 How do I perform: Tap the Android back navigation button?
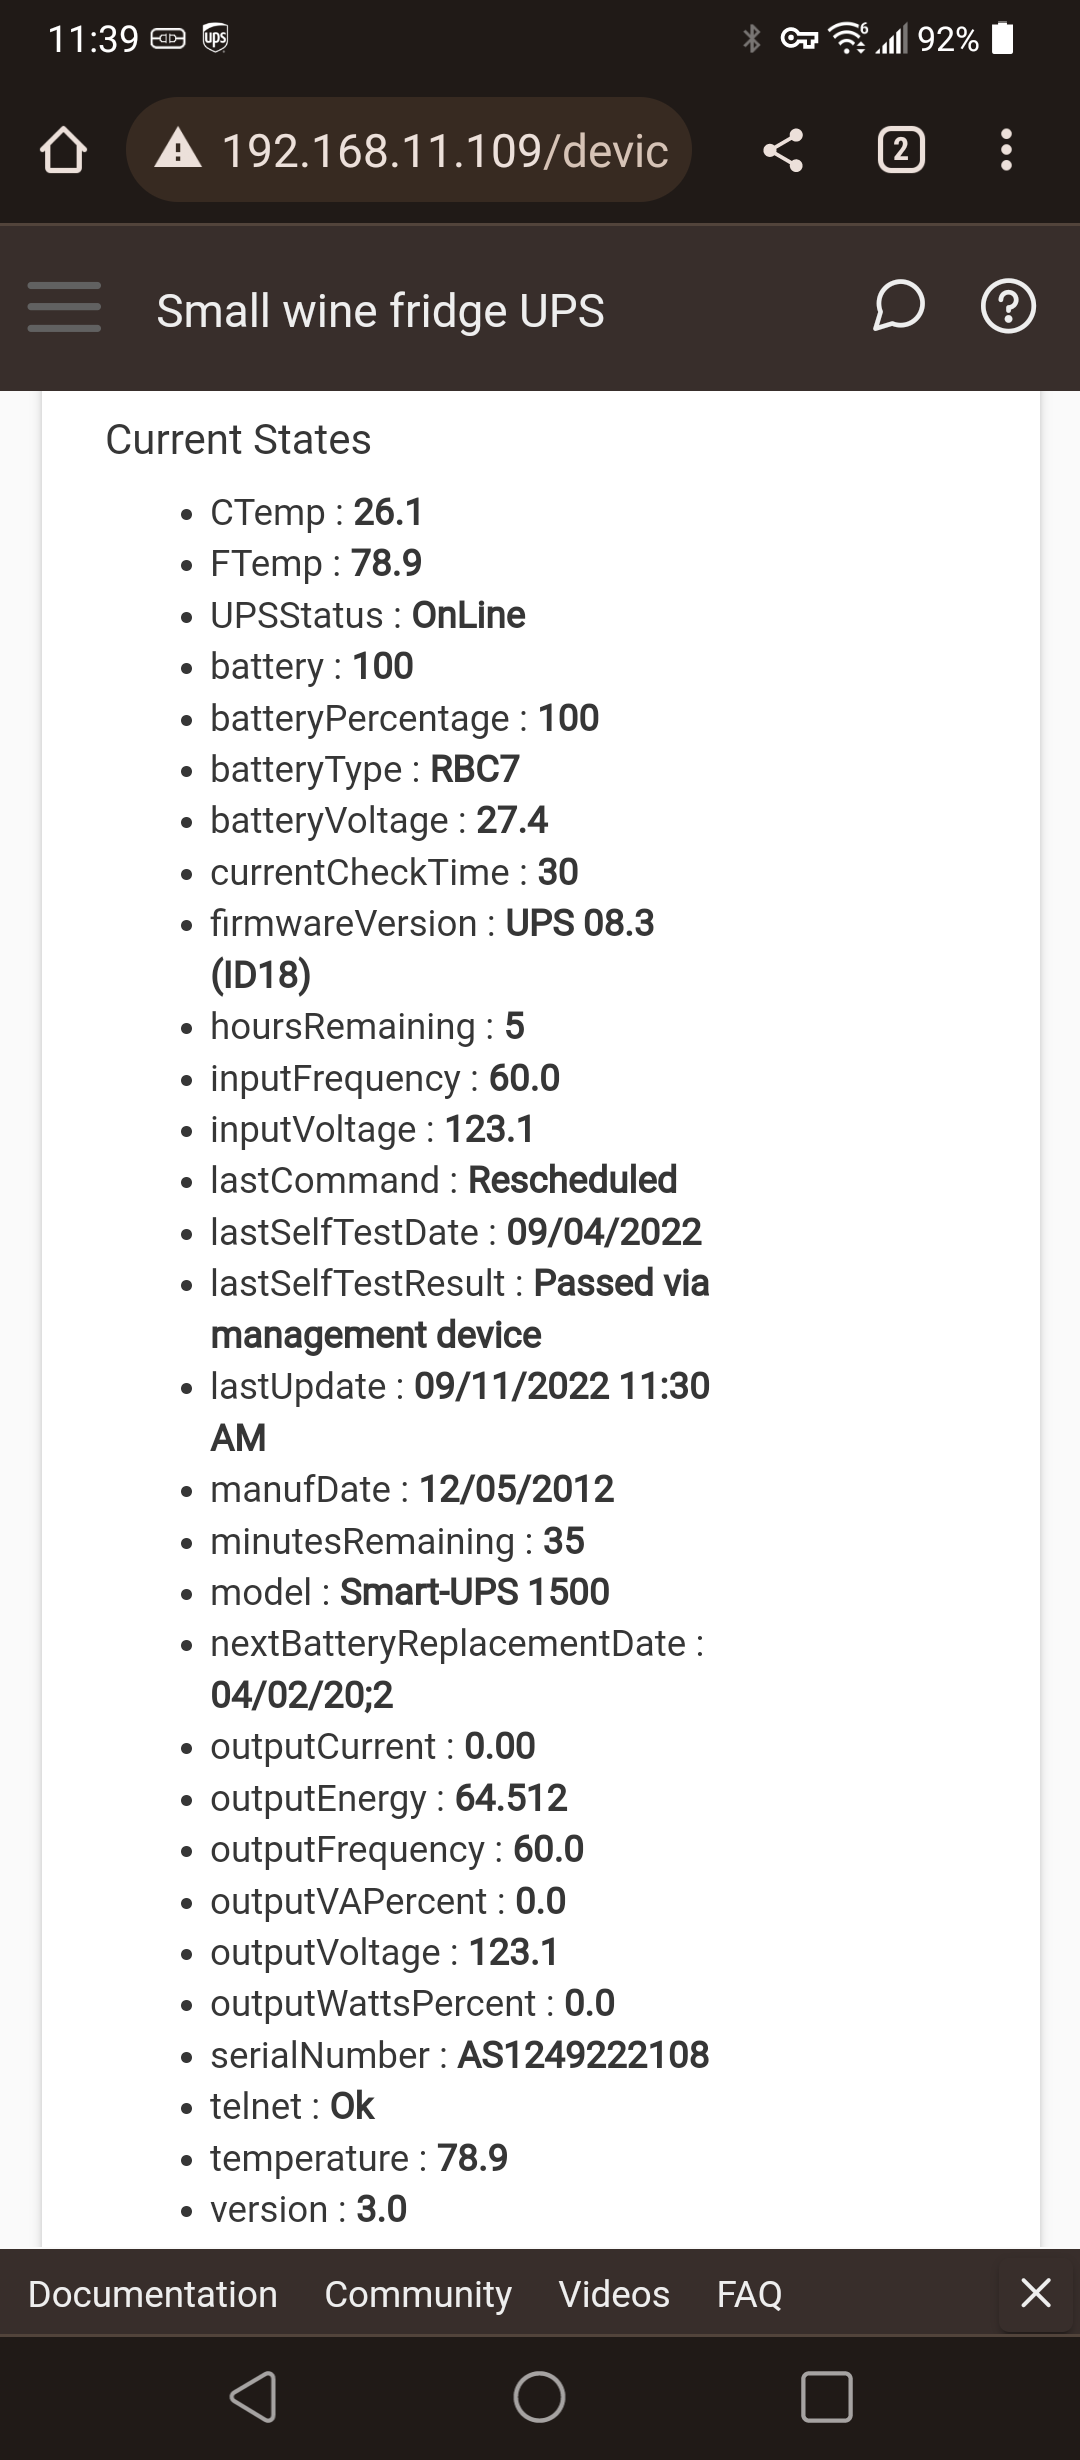(x=253, y=2397)
